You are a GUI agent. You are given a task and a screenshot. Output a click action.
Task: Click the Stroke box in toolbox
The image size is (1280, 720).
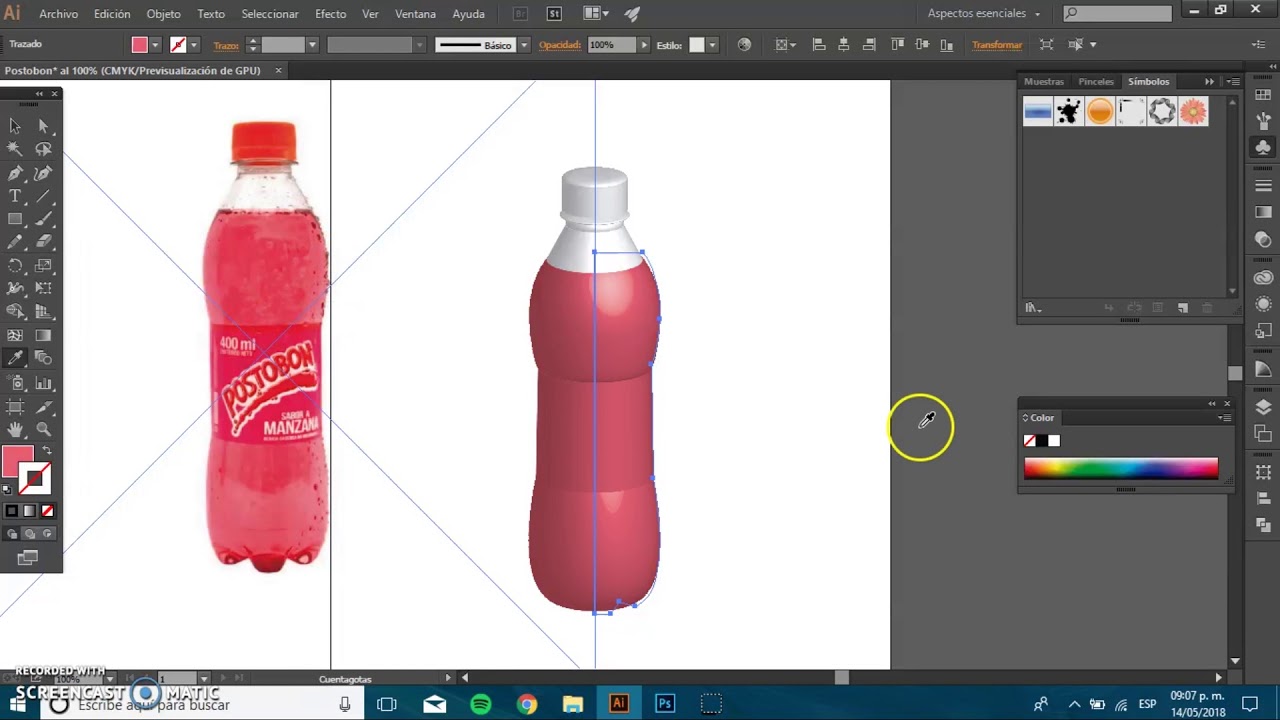pos(36,481)
